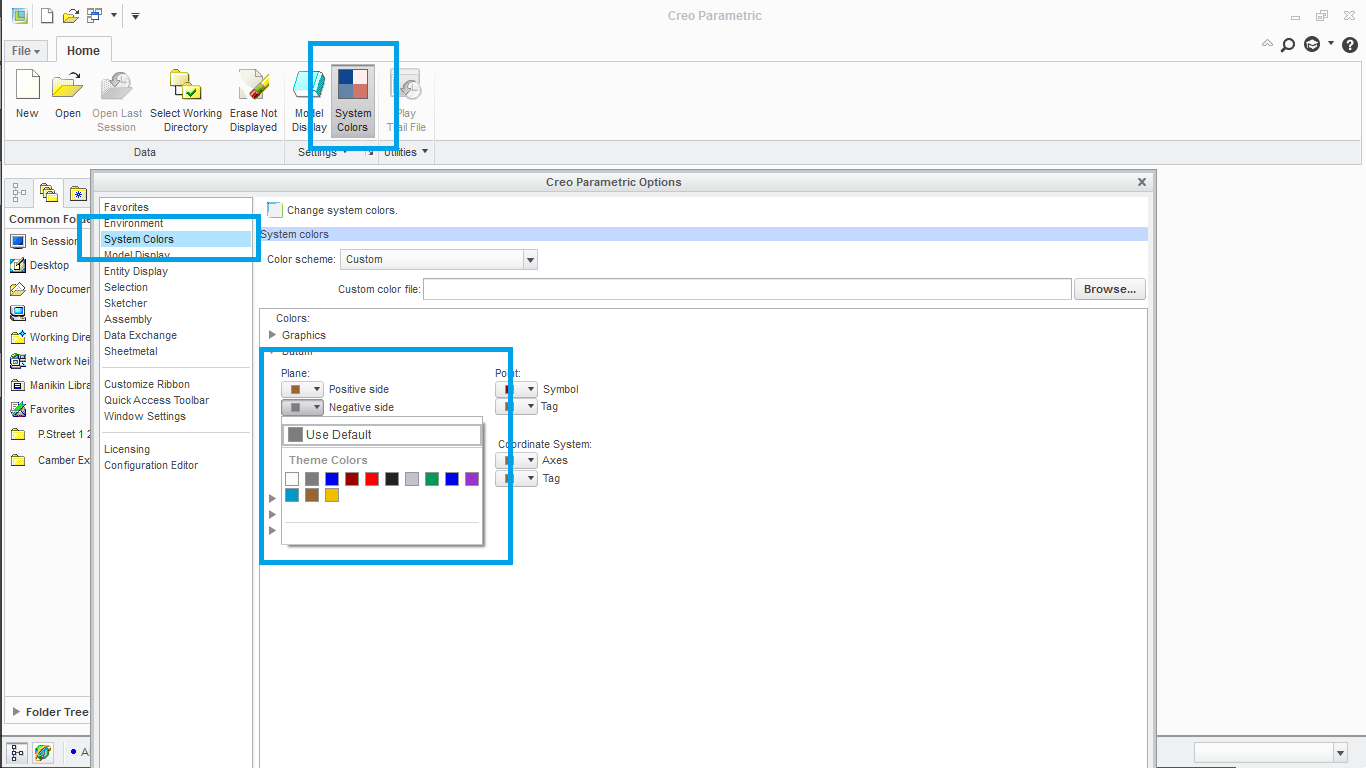This screenshot has width=1366, height=768.
Task: Pick the purple theme color swatch
Action: tap(472, 479)
